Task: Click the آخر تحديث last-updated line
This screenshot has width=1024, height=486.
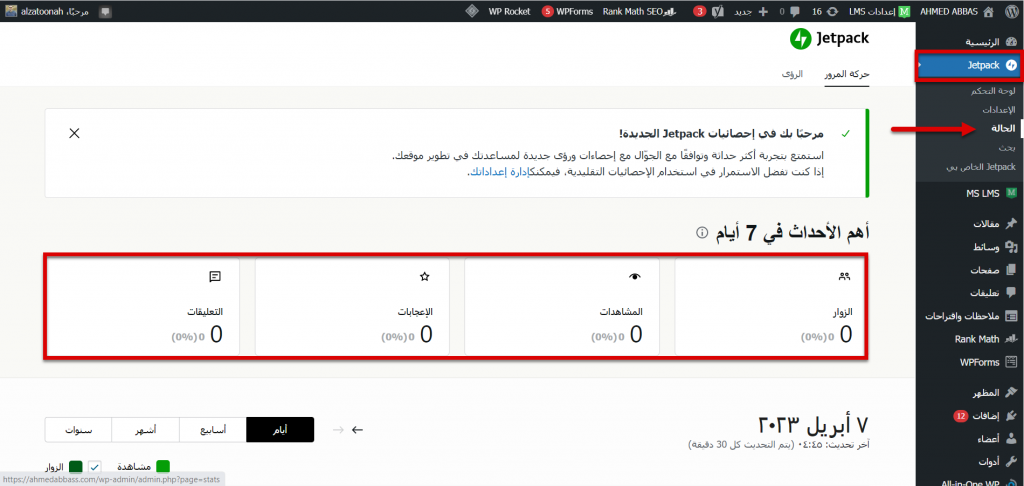Action: click(x=779, y=445)
